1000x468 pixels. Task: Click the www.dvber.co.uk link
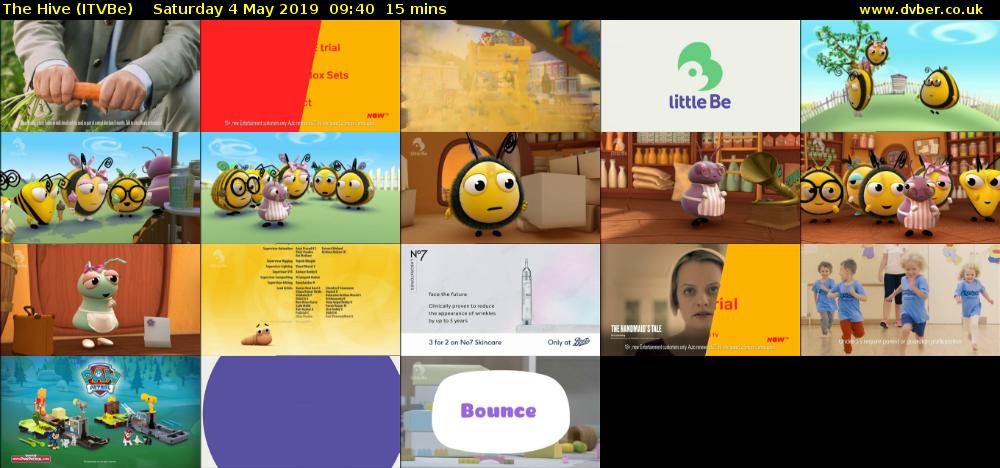[x=920, y=10]
